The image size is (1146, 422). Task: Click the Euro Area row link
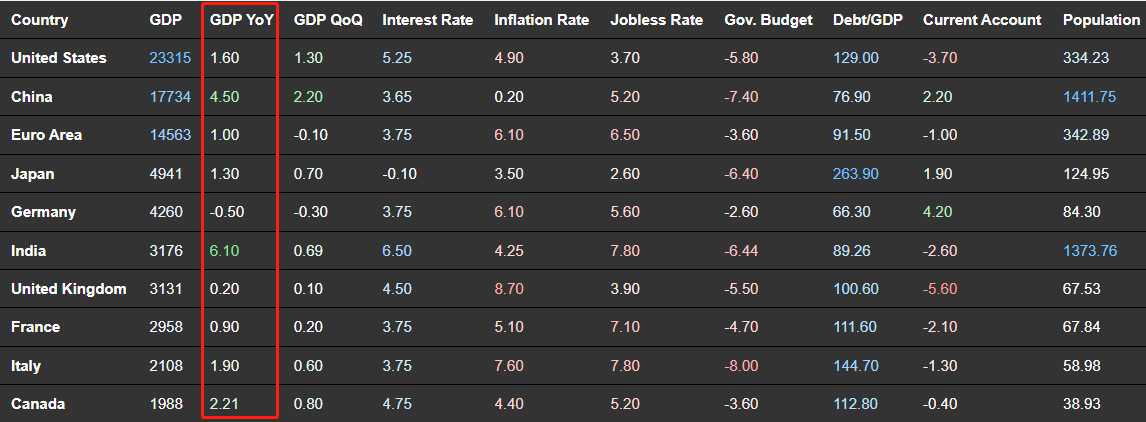(46, 135)
